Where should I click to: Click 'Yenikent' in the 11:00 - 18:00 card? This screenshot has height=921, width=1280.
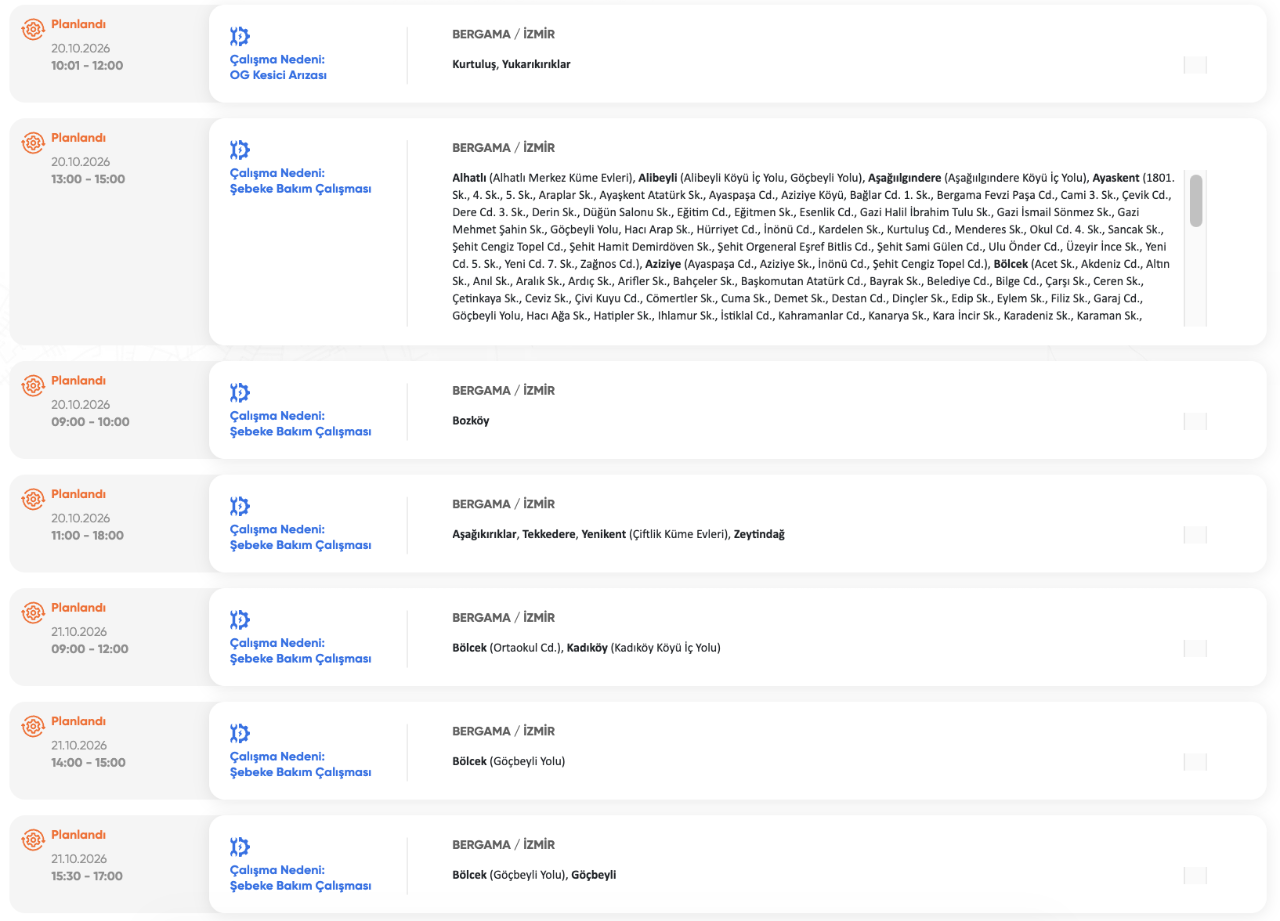604,534
